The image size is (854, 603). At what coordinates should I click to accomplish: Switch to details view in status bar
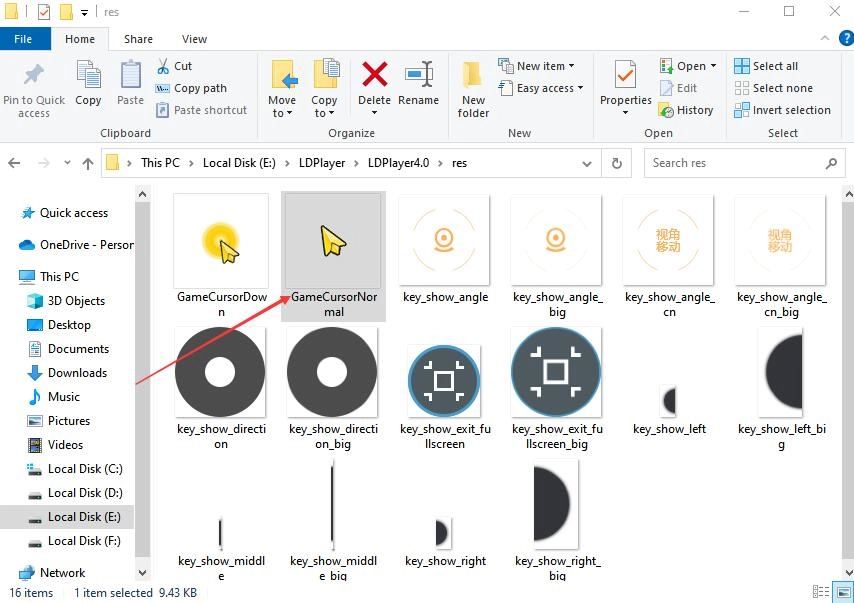click(820, 592)
